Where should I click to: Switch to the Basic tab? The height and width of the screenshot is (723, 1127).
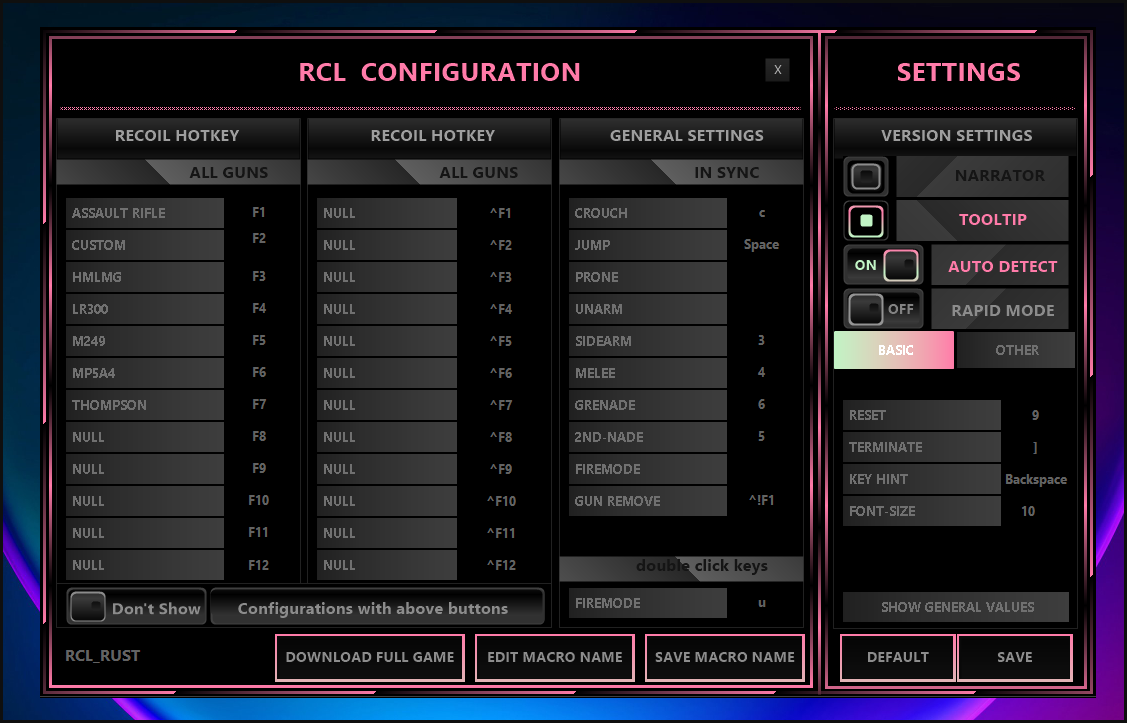(x=894, y=350)
